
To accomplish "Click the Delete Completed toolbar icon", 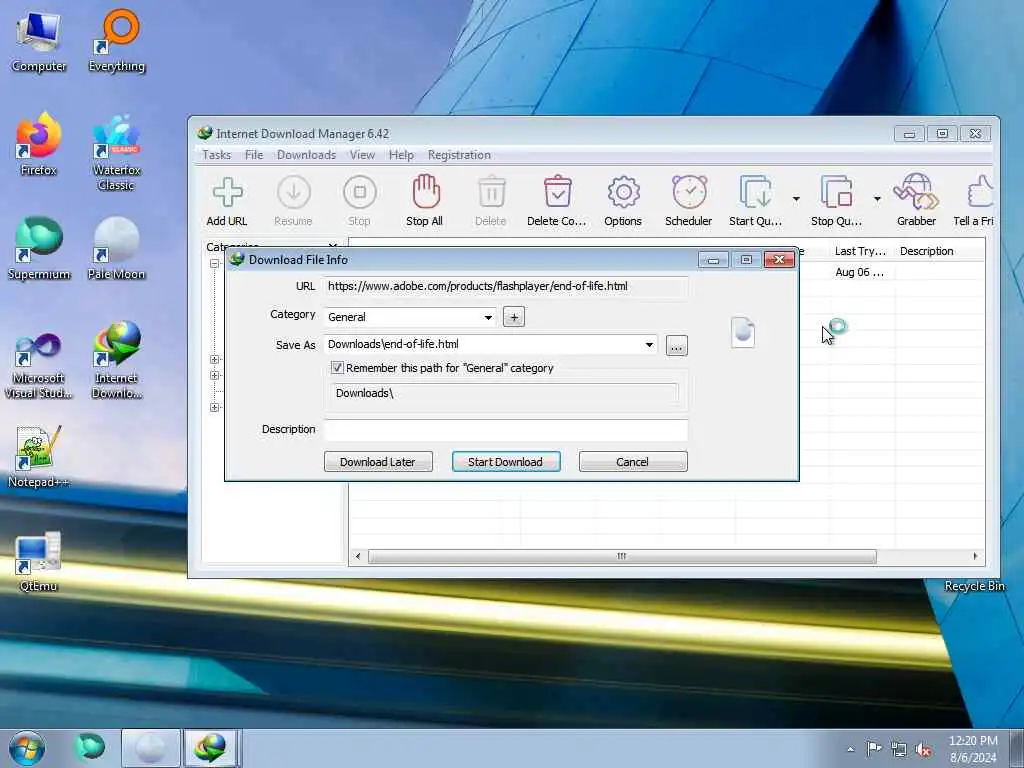I will 557,201.
